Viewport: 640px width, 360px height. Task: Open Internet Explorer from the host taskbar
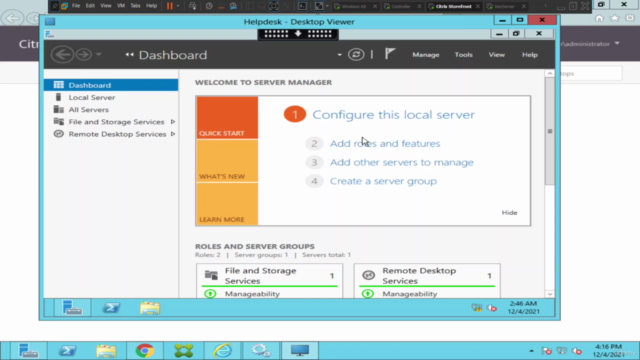(x=223, y=351)
